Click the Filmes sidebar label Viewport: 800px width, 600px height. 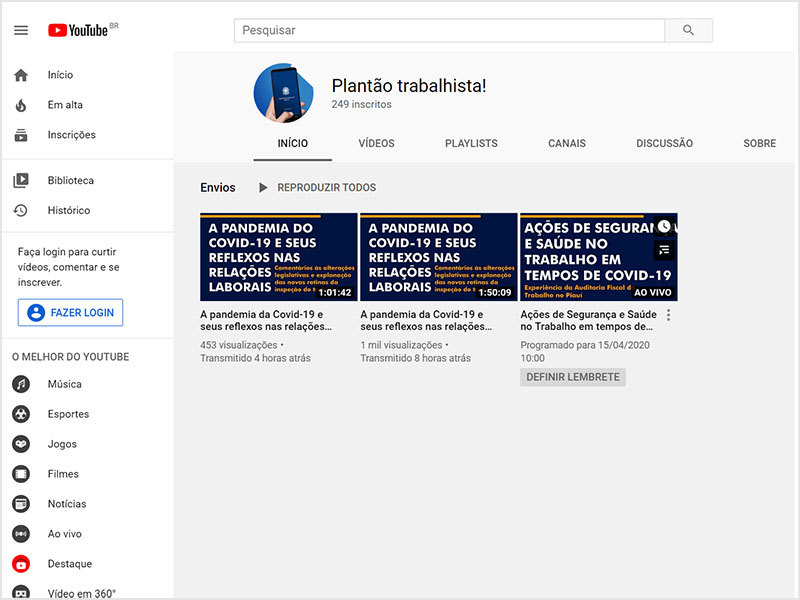click(63, 474)
